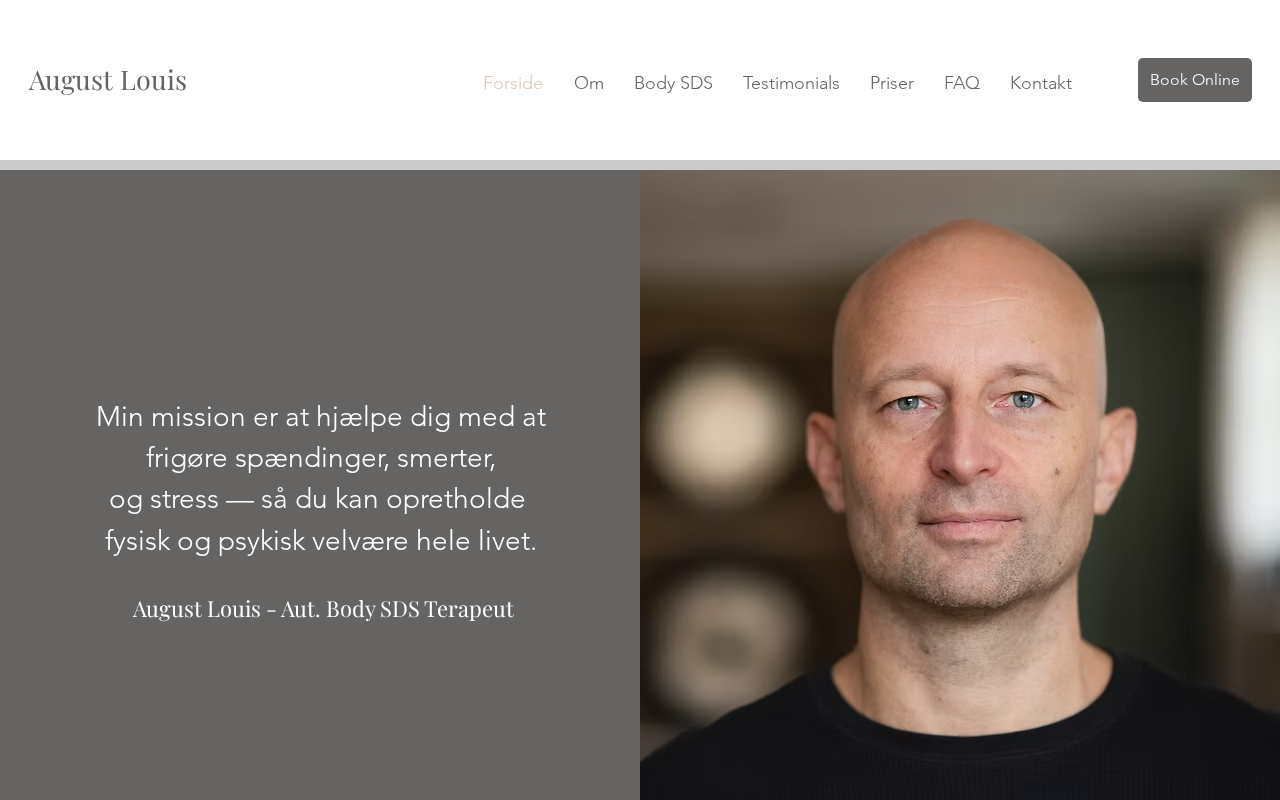Open the Body SDS menu item
1280x800 pixels.
(673, 83)
